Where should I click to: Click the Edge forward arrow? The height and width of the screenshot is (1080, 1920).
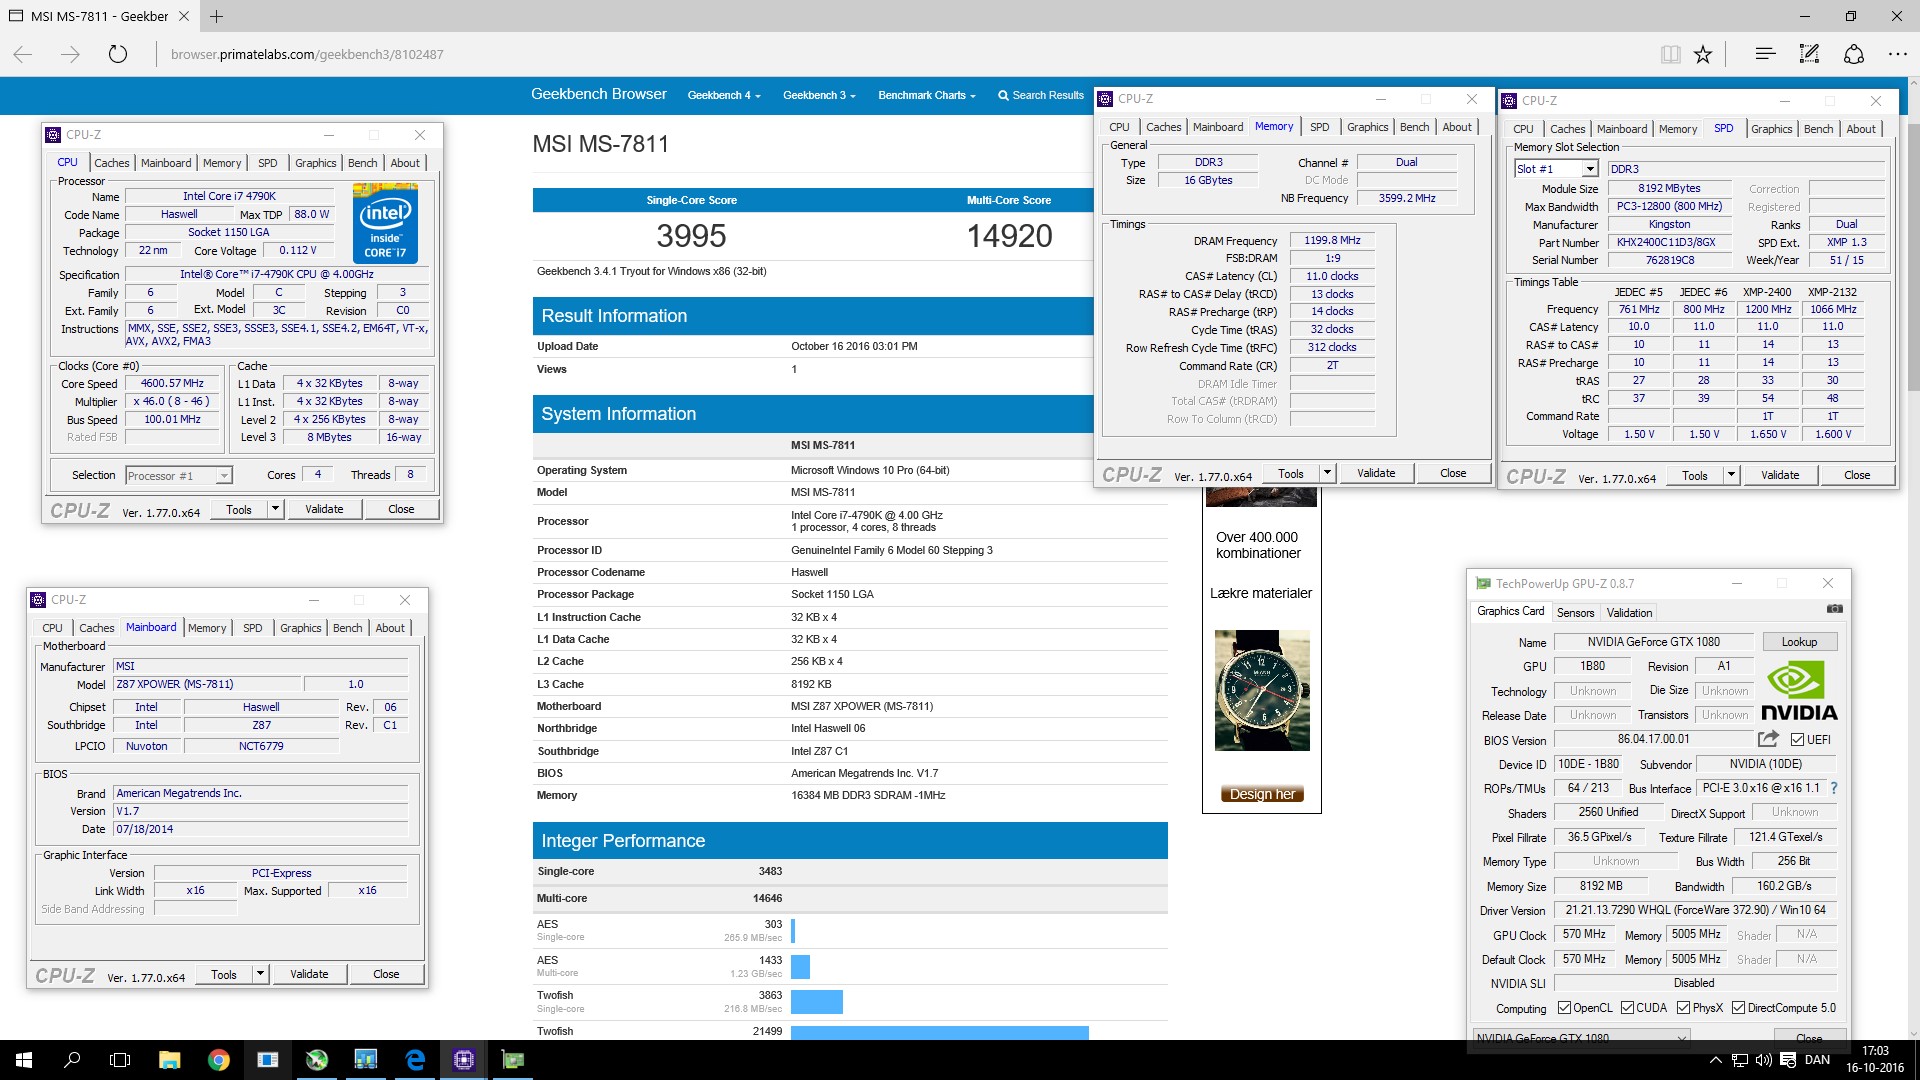(x=70, y=54)
